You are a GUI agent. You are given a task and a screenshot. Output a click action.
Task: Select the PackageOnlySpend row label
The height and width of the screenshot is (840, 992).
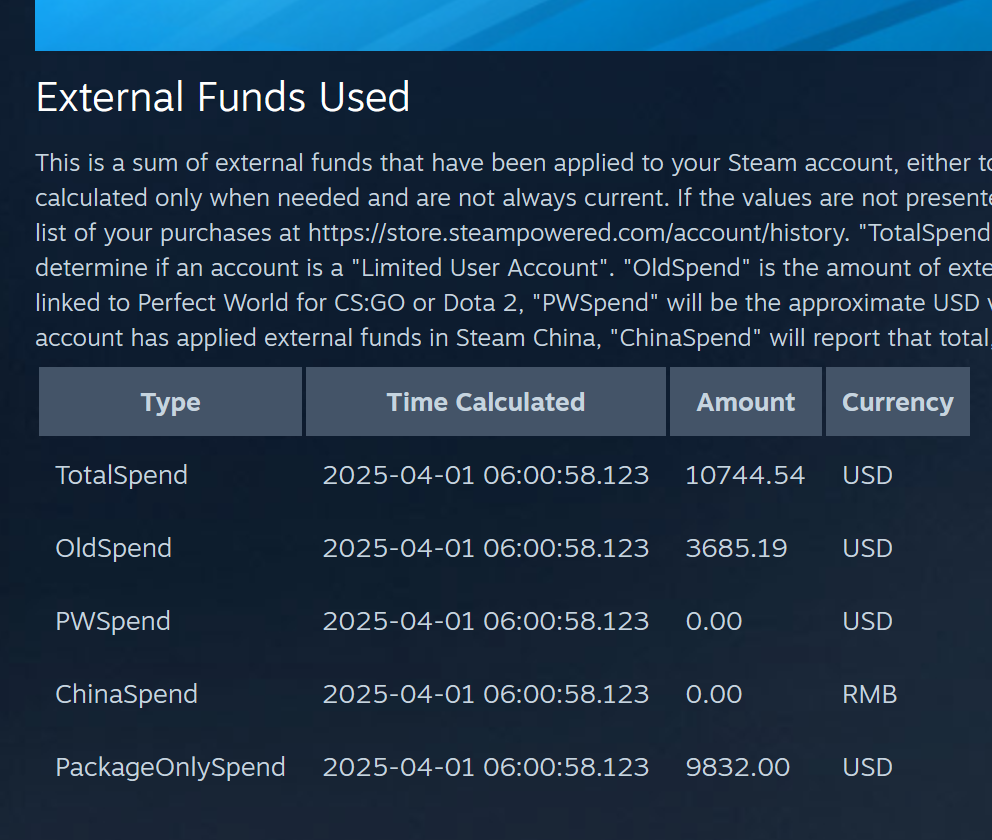click(170, 767)
